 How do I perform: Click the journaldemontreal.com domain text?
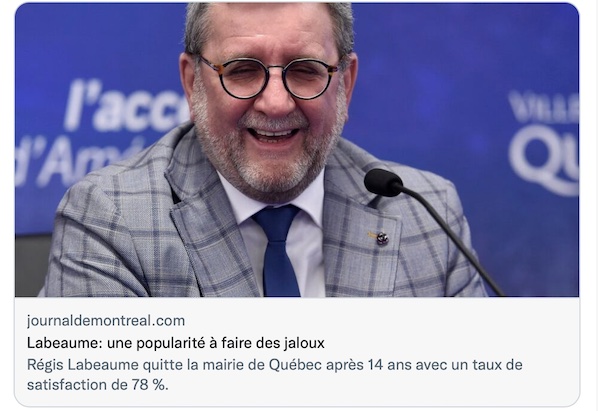click(x=106, y=321)
